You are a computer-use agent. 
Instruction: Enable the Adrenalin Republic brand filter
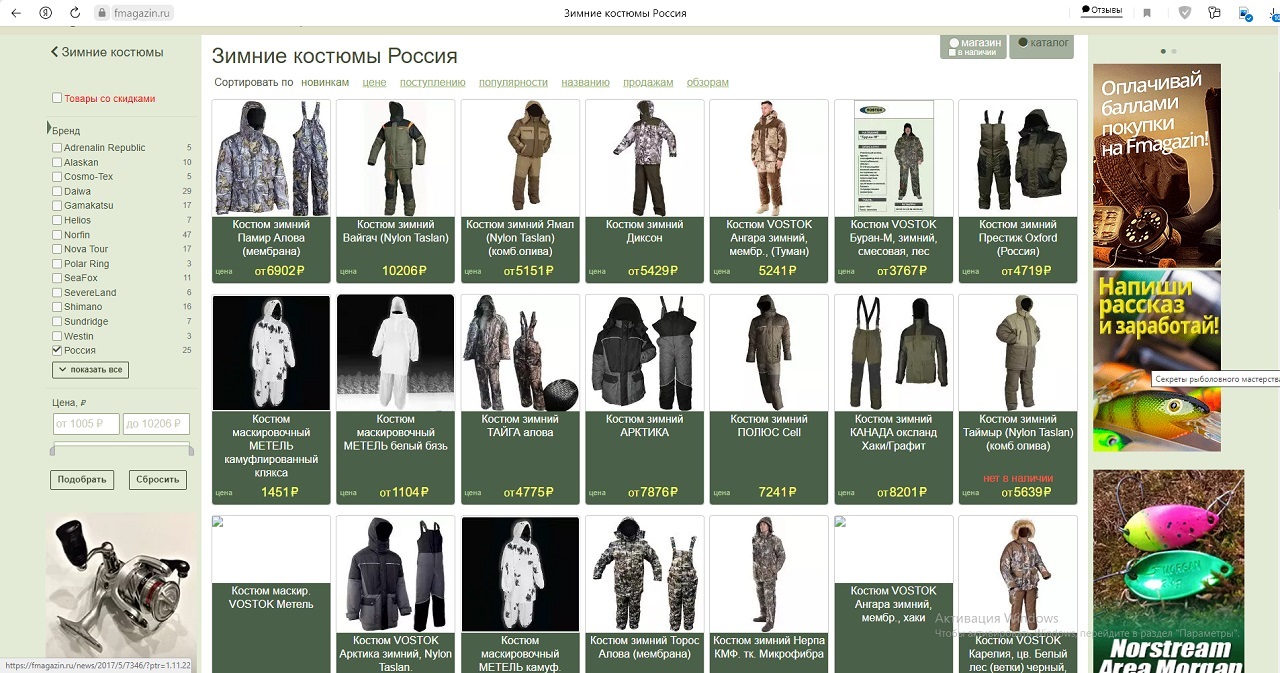point(57,148)
